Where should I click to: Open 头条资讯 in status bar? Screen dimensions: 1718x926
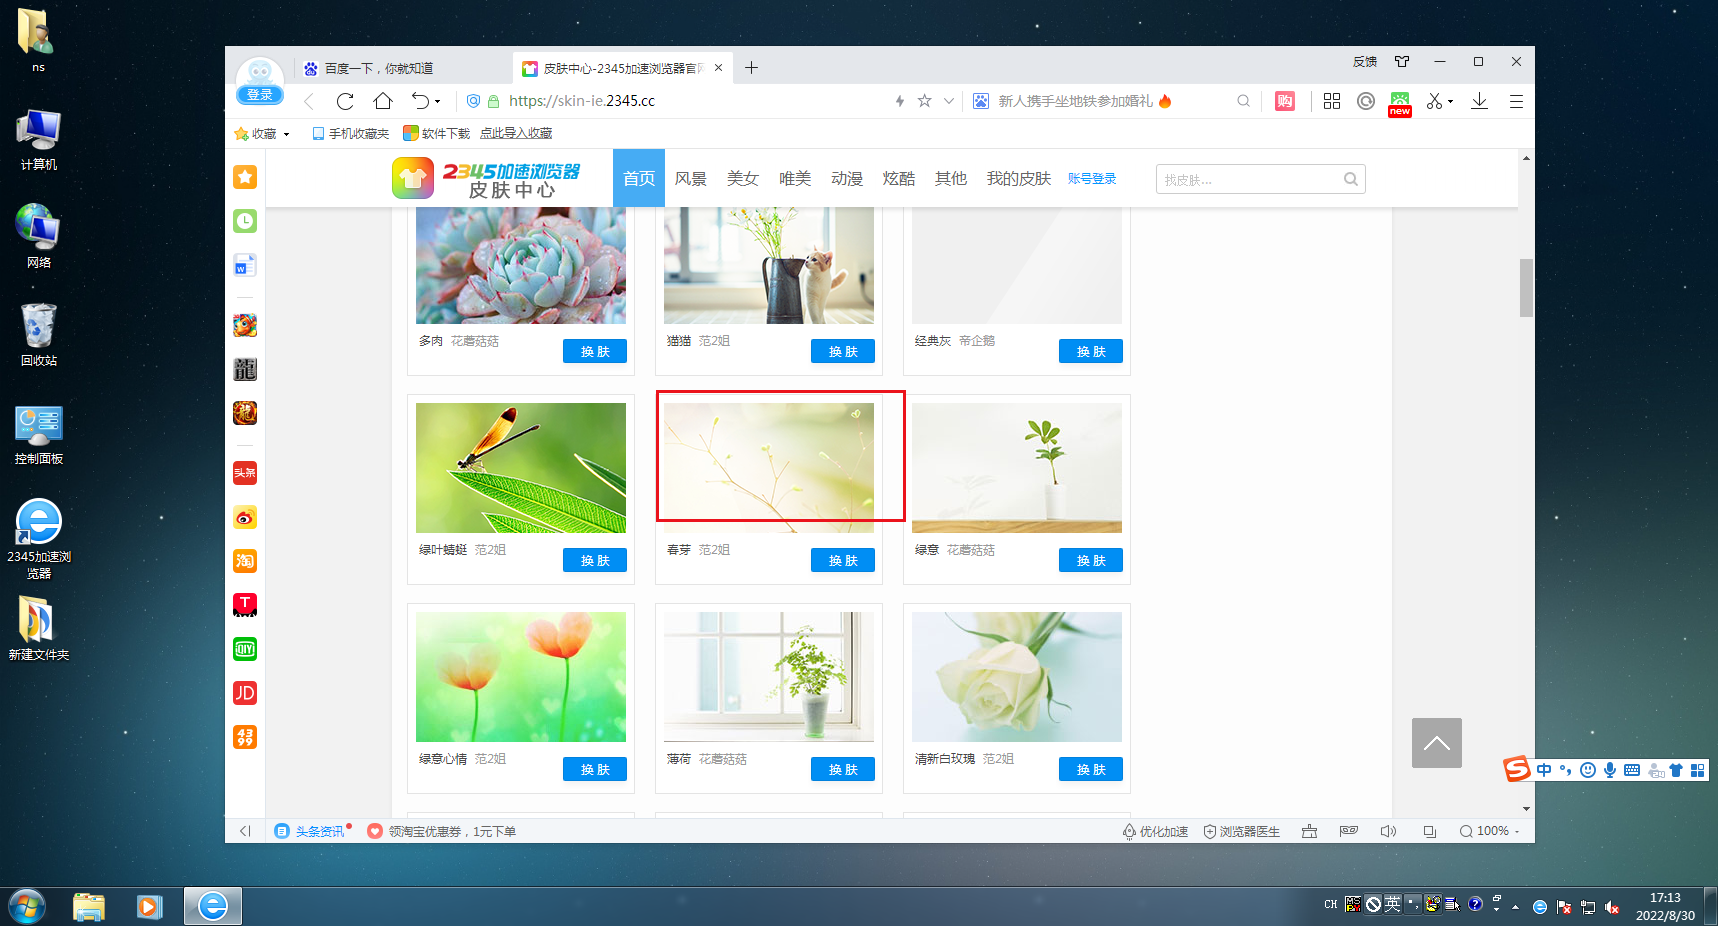click(311, 831)
